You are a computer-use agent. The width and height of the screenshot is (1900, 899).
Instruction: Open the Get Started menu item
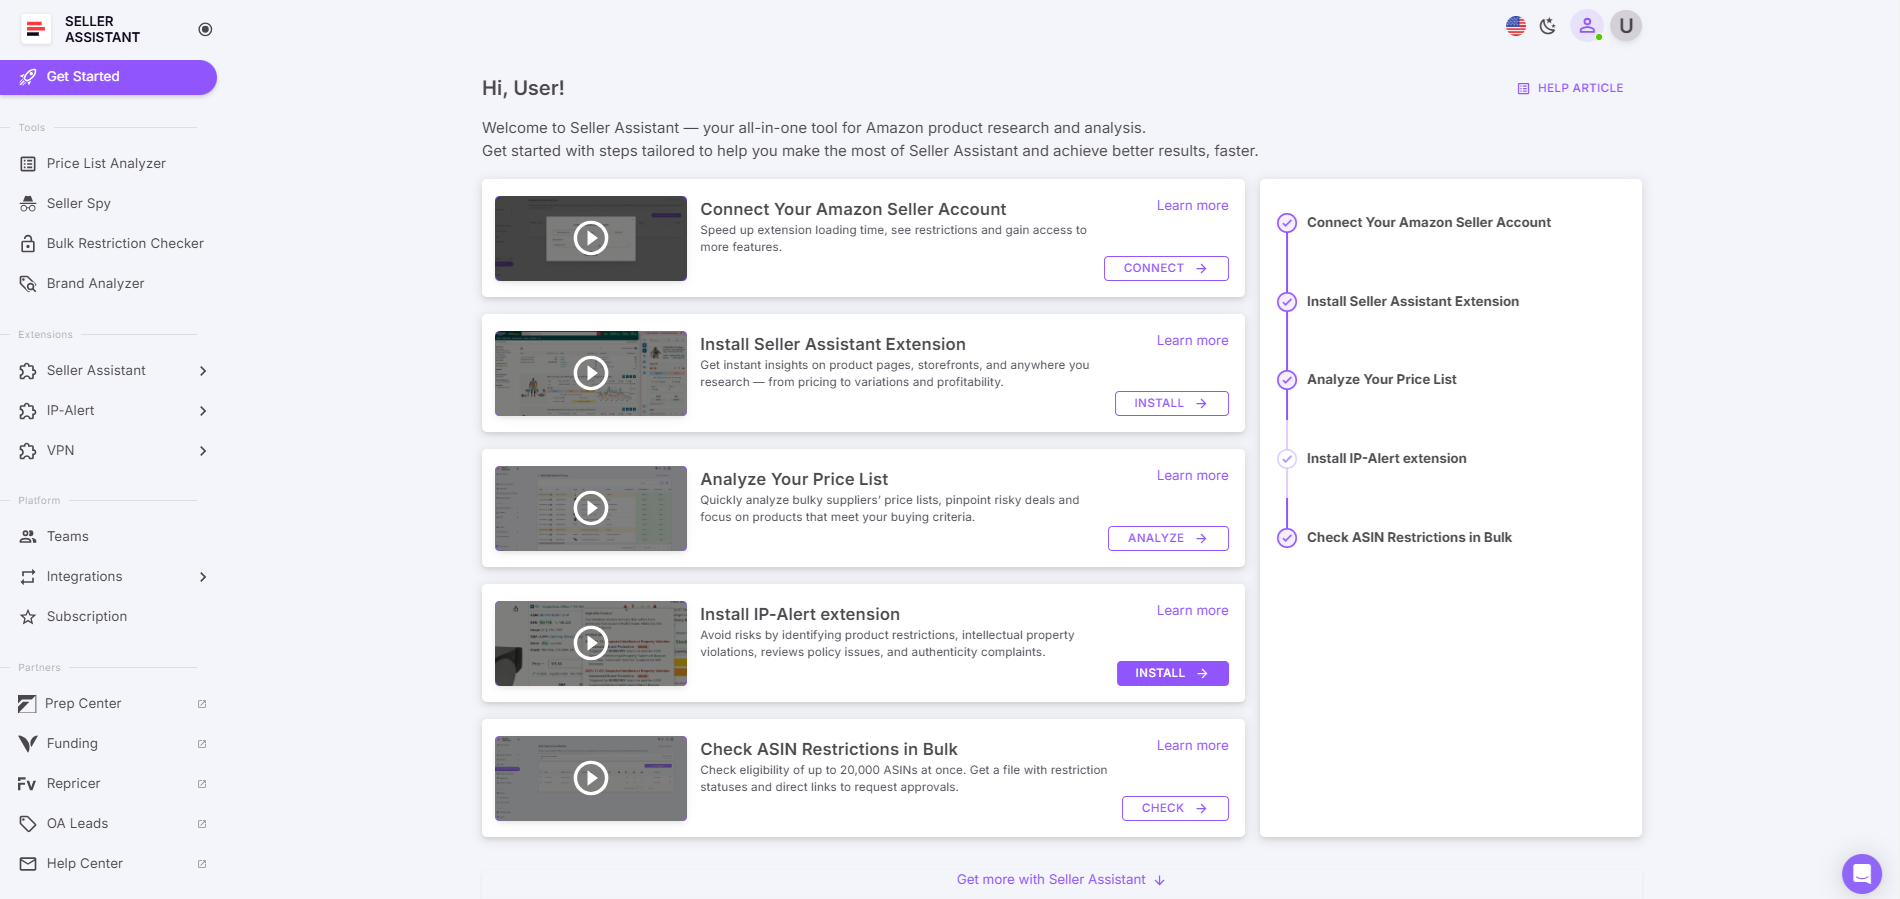pyautogui.click(x=108, y=77)
